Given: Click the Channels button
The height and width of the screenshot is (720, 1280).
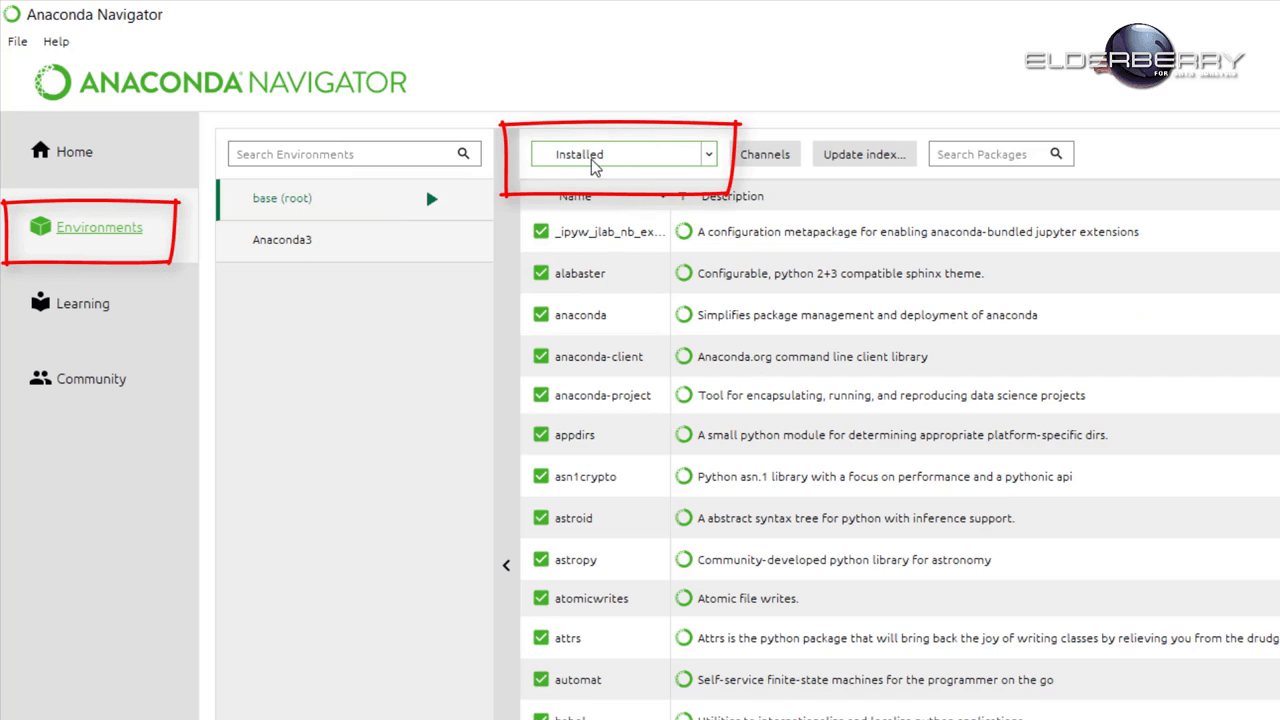Looking at the screenshot, I should (x=765, y=154).
